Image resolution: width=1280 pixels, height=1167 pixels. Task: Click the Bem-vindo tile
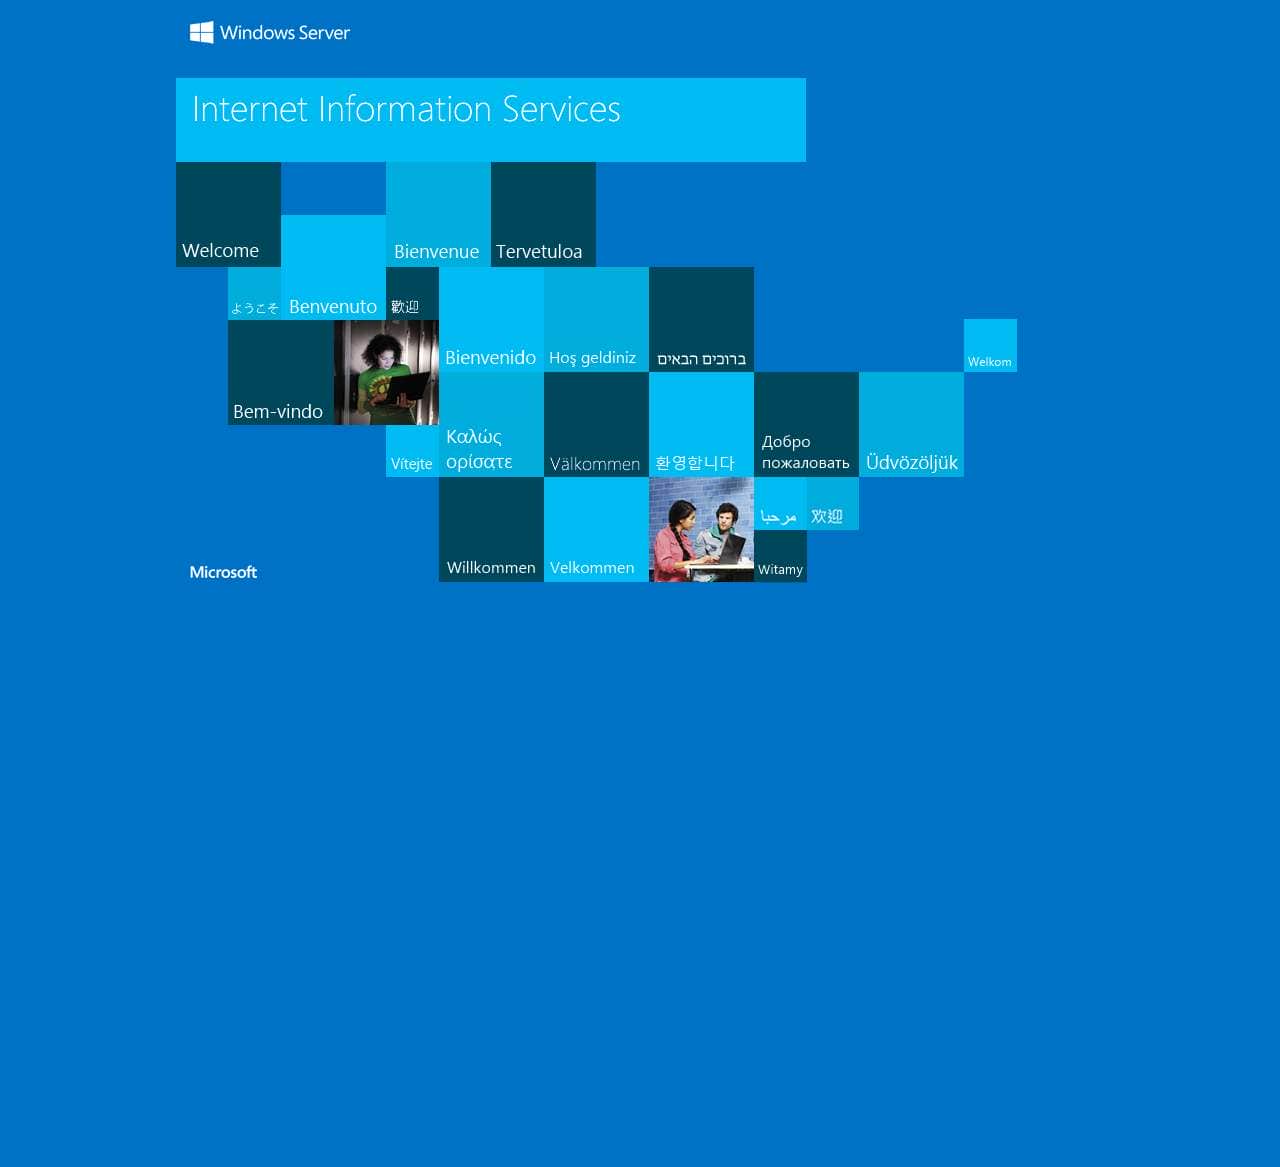(280, 373)
